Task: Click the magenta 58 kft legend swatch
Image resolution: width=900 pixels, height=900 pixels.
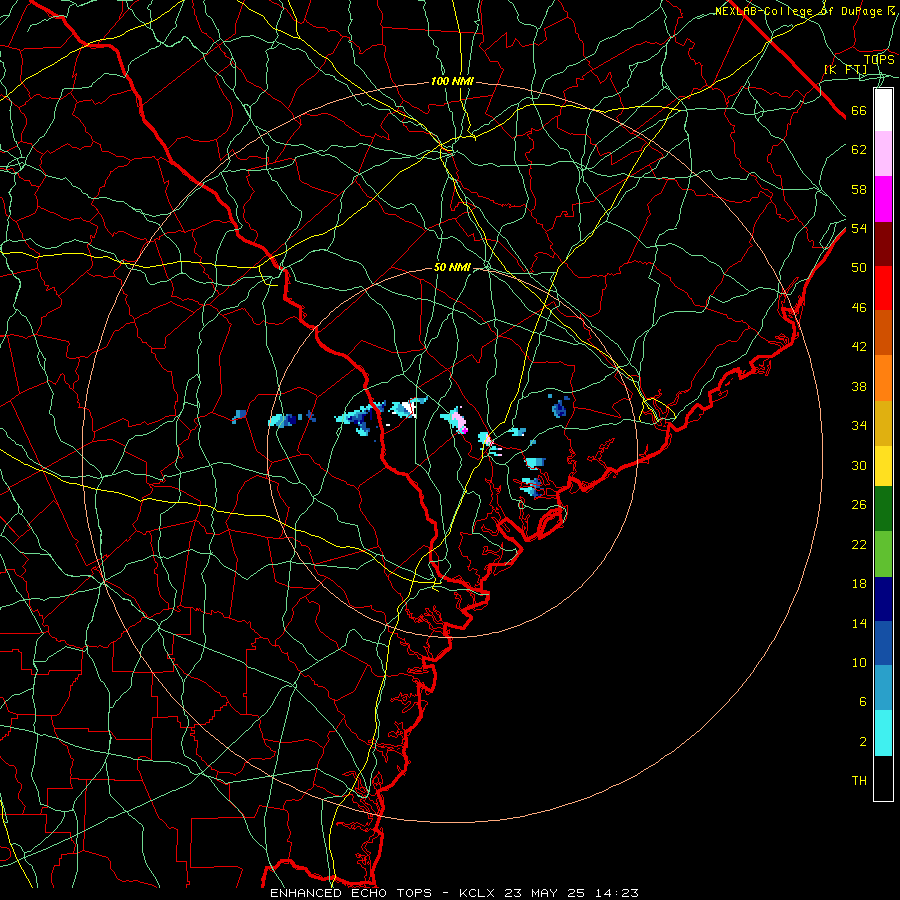Action: point(883,199)
